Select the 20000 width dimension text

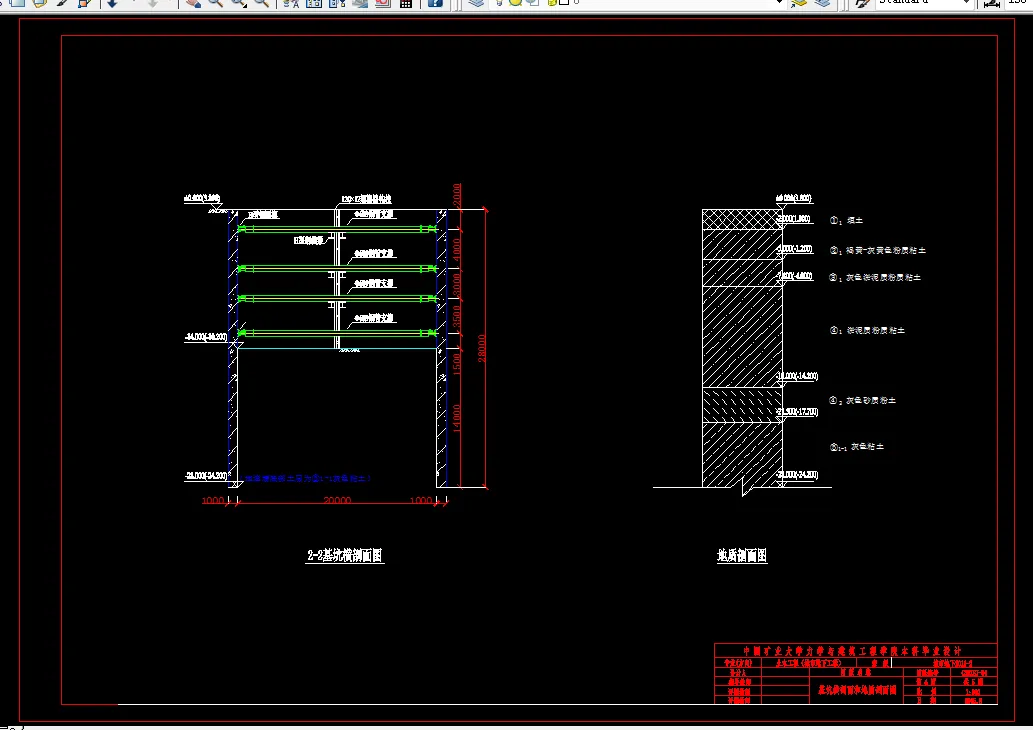pos(337,501)
